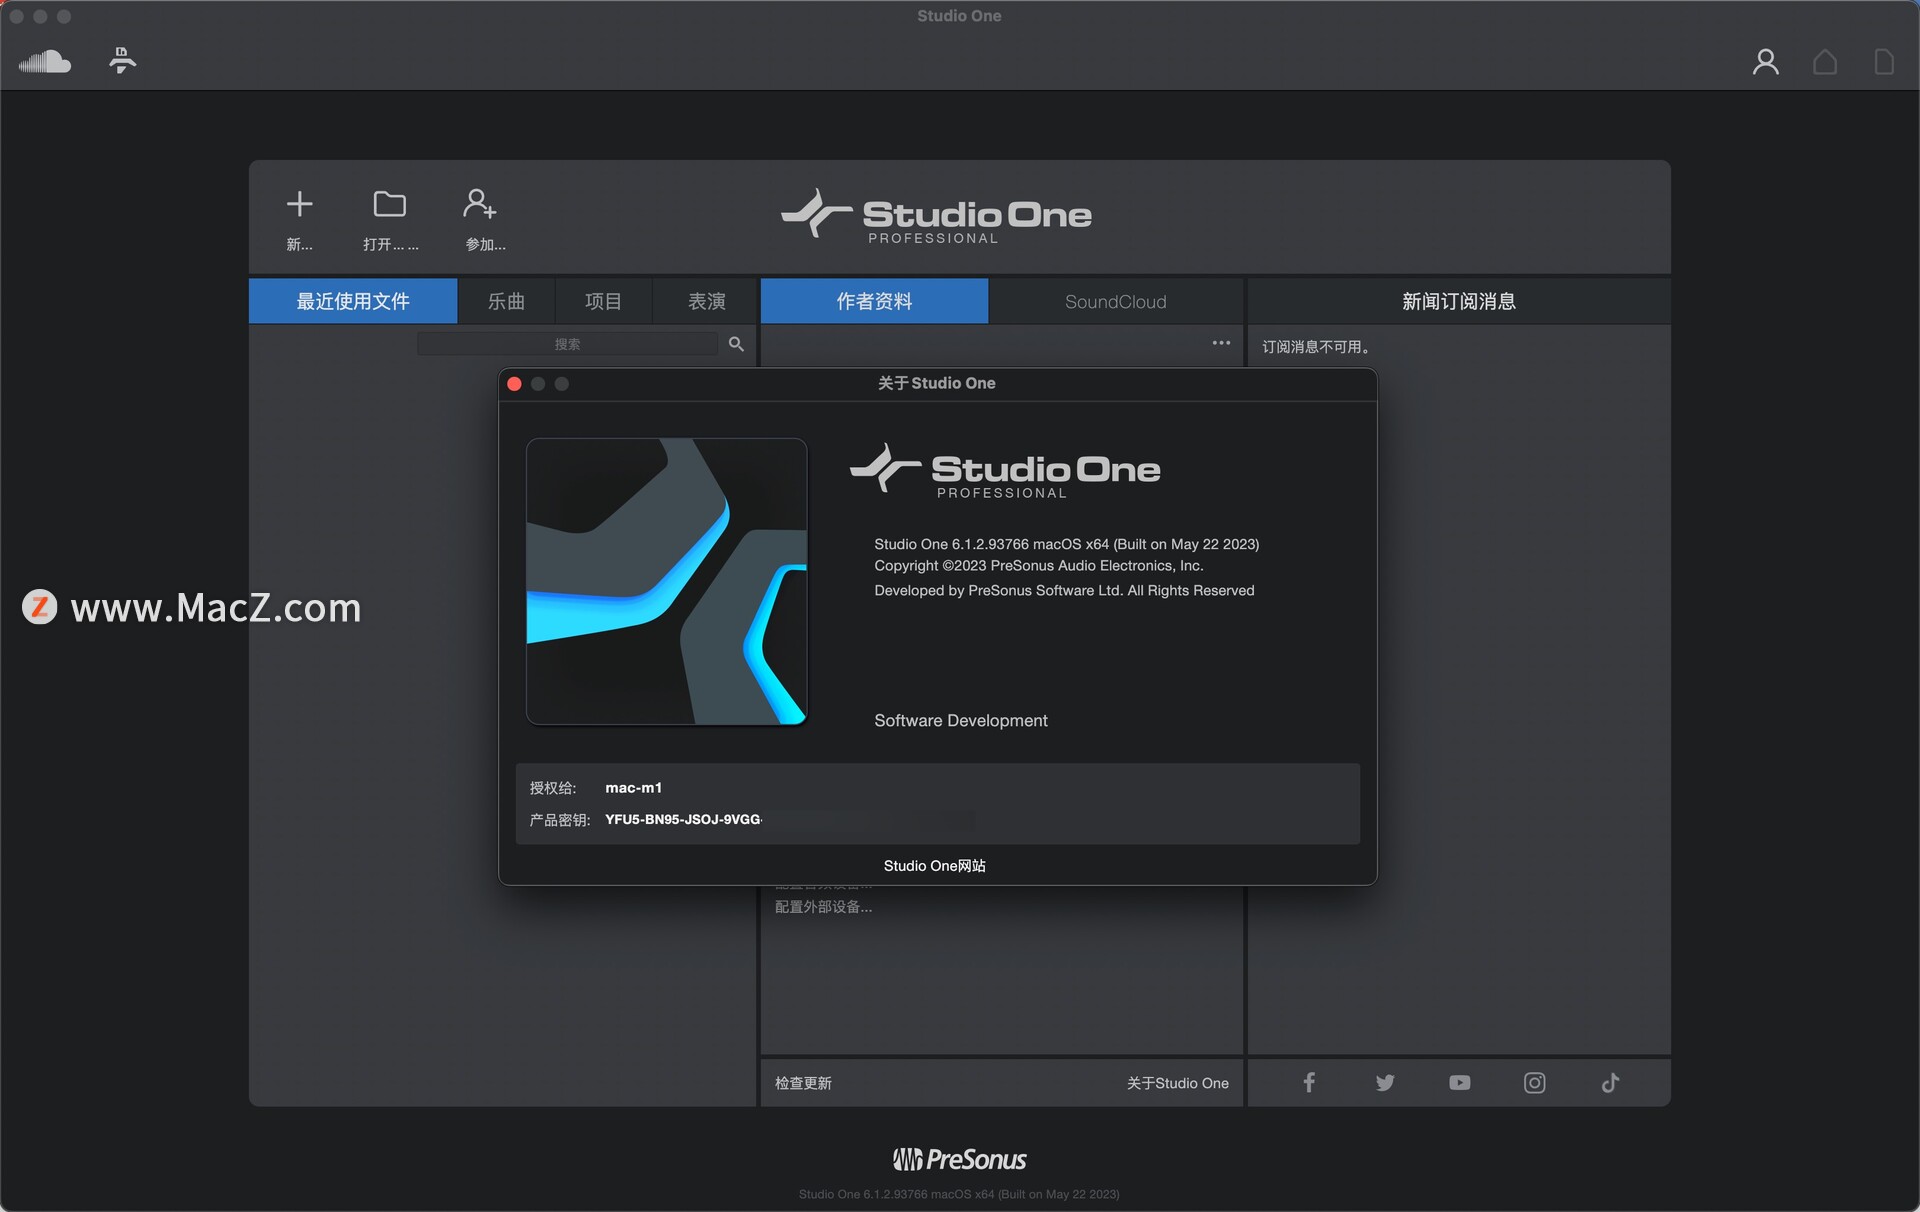The width and height of the screenshot is (1920, 1212).
Task: Open the SoundCloud icon in top toolbar
Action: 45,62
